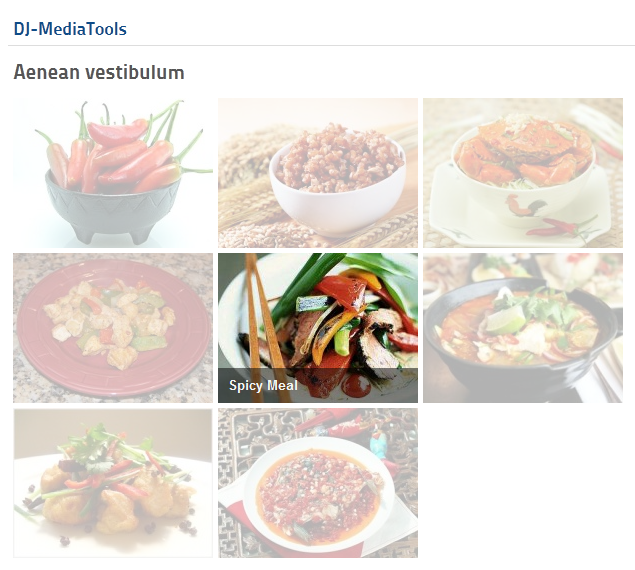This screenshot has height=570, width=635.
Task: Open the red chili peppers bowl thumbnail
Action: point(113,173)
